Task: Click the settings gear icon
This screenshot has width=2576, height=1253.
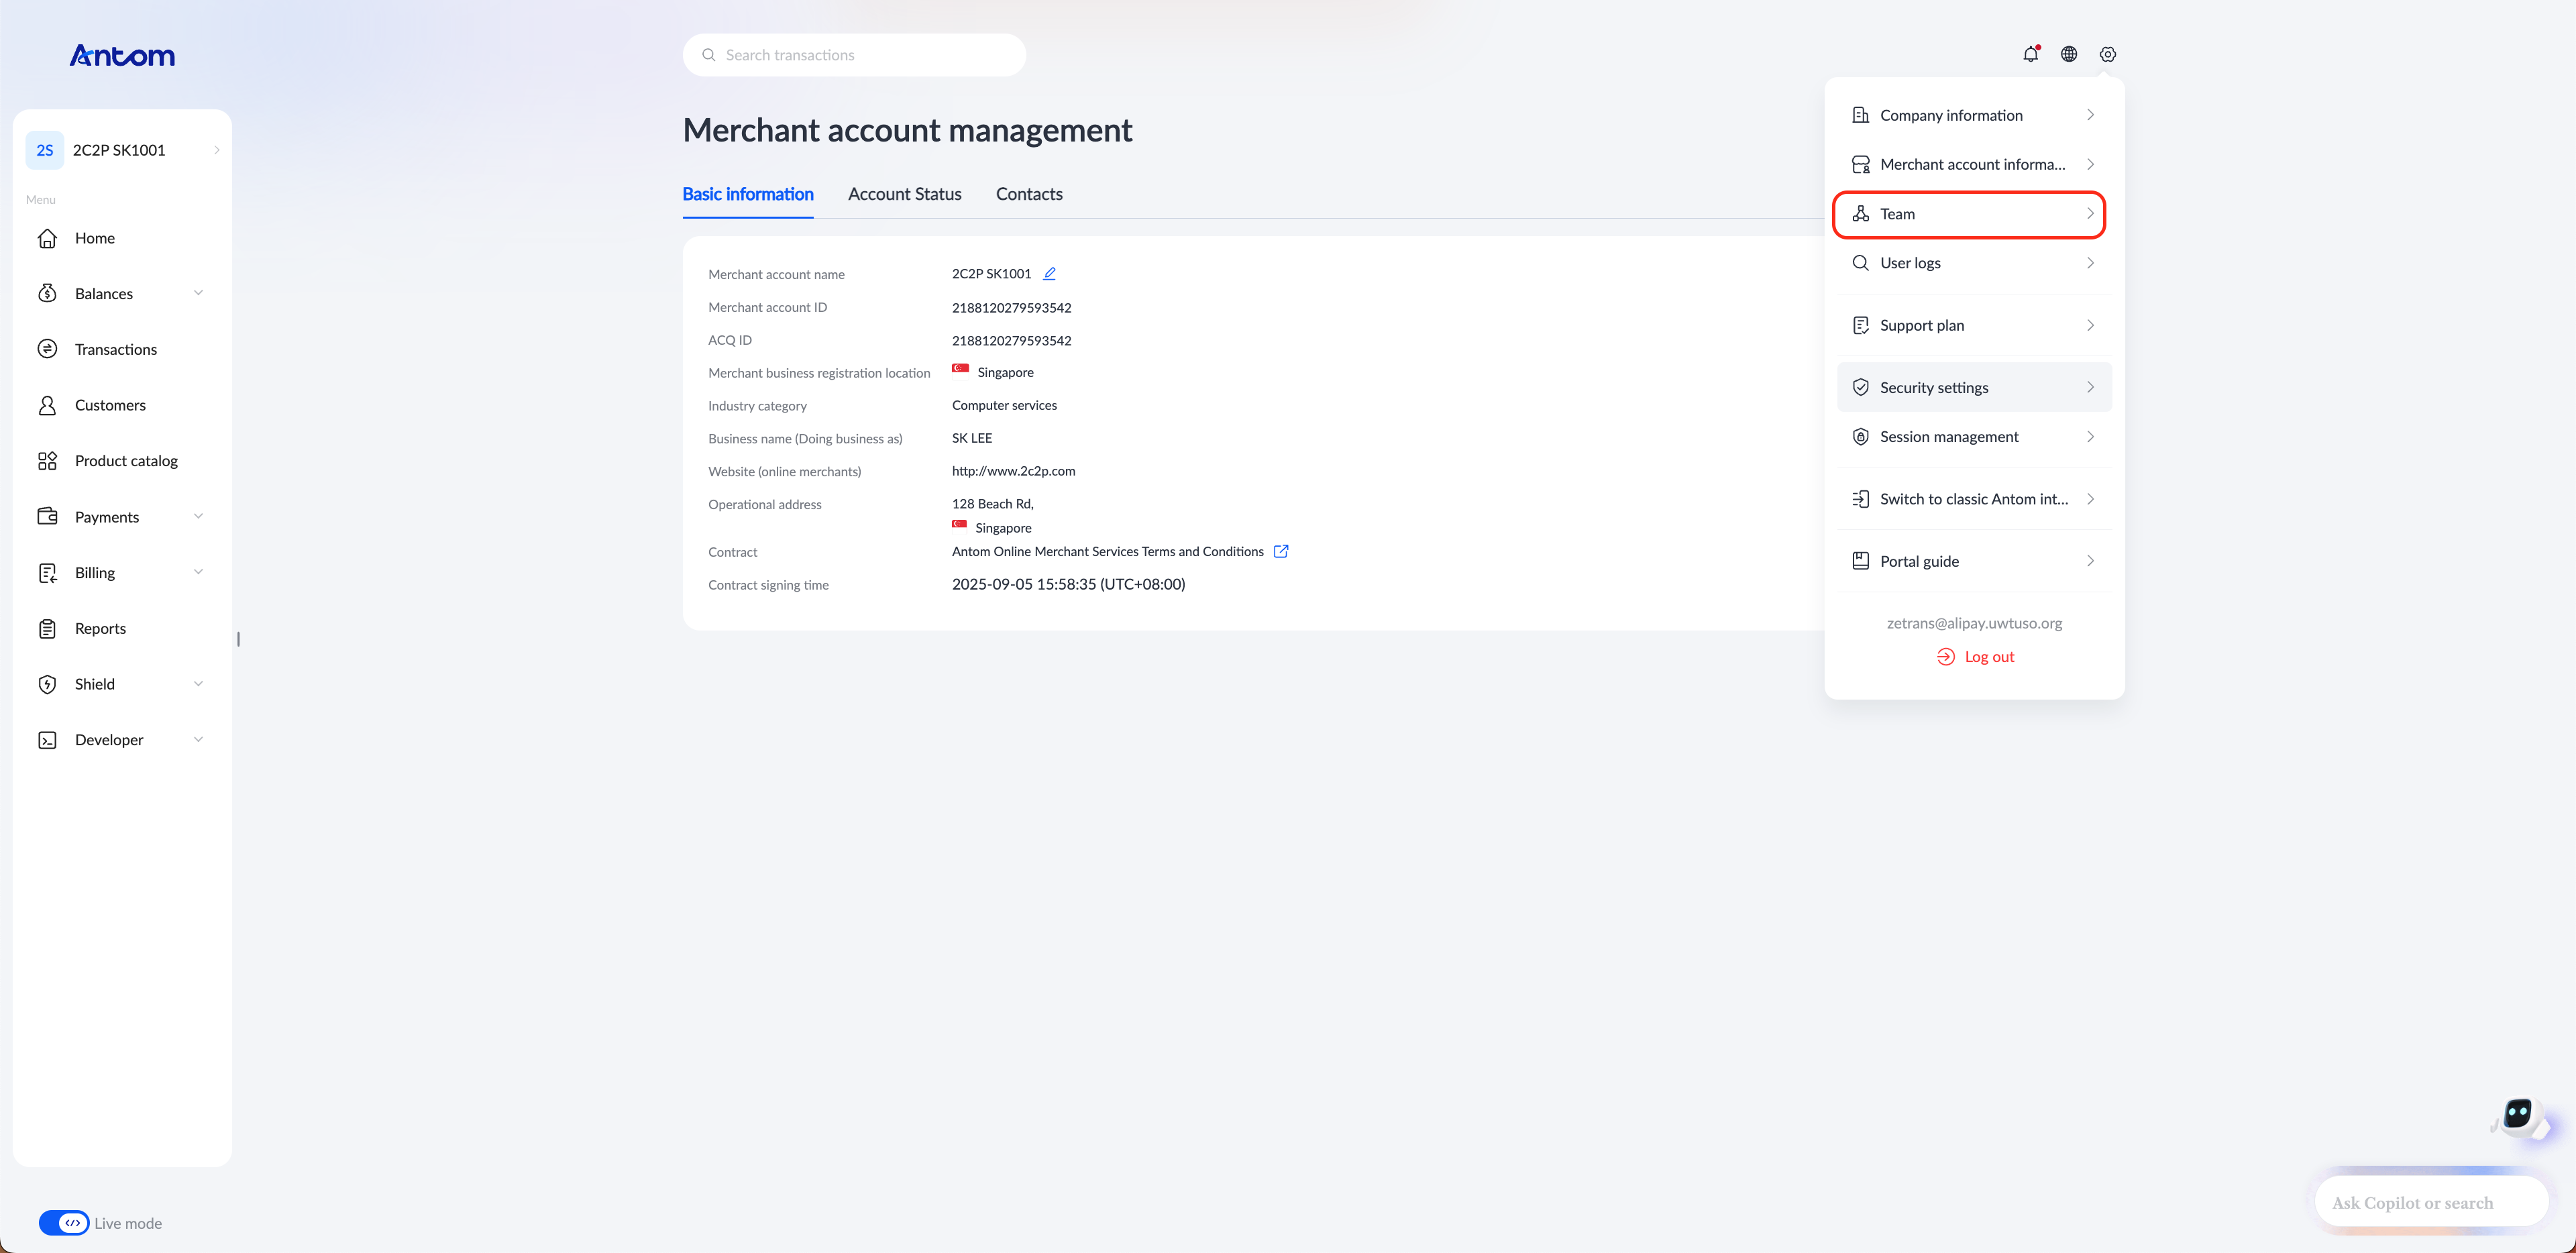Action: click(2108, 54)
